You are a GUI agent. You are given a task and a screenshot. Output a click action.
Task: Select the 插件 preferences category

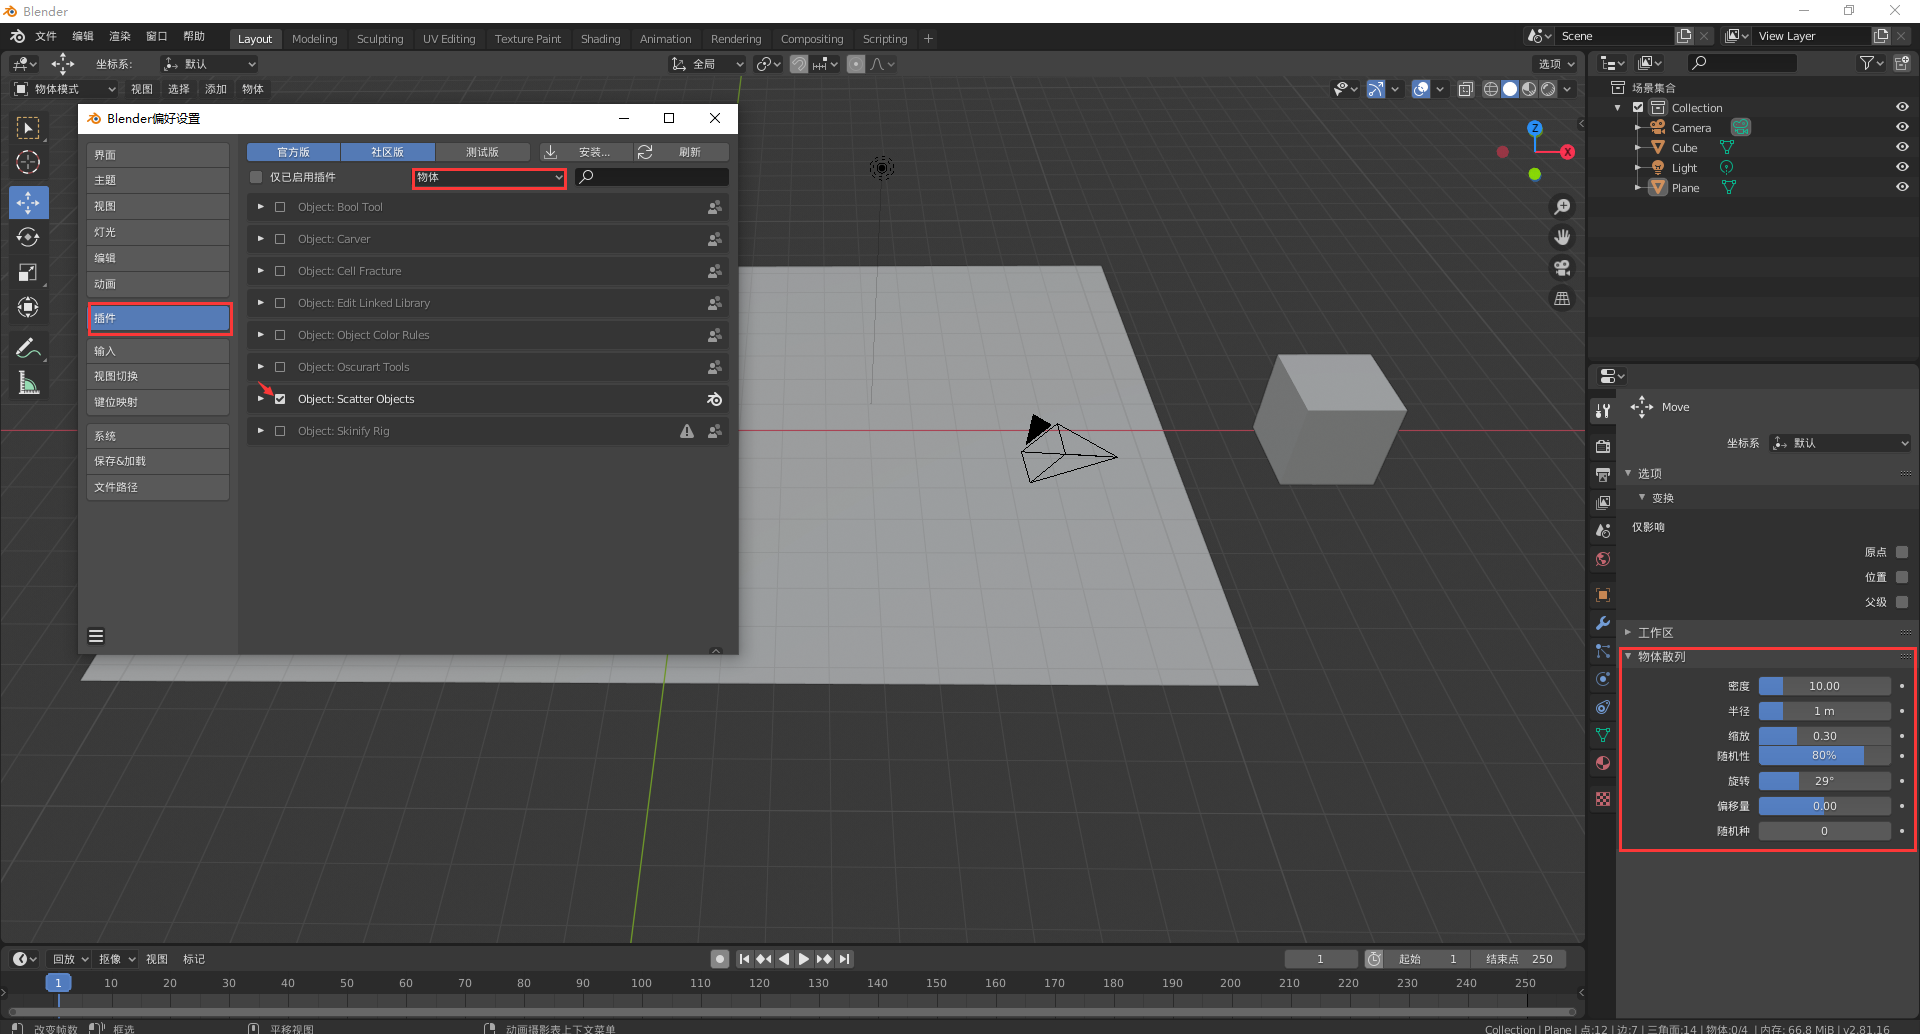pyautogui.click(x=159, y=318)
